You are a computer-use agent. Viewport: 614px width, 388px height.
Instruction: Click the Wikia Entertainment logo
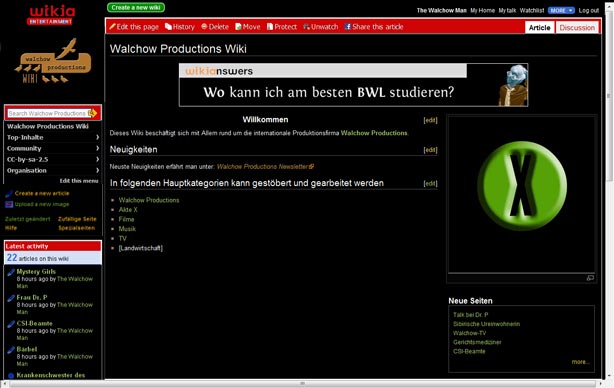click(x=51, y=16)
